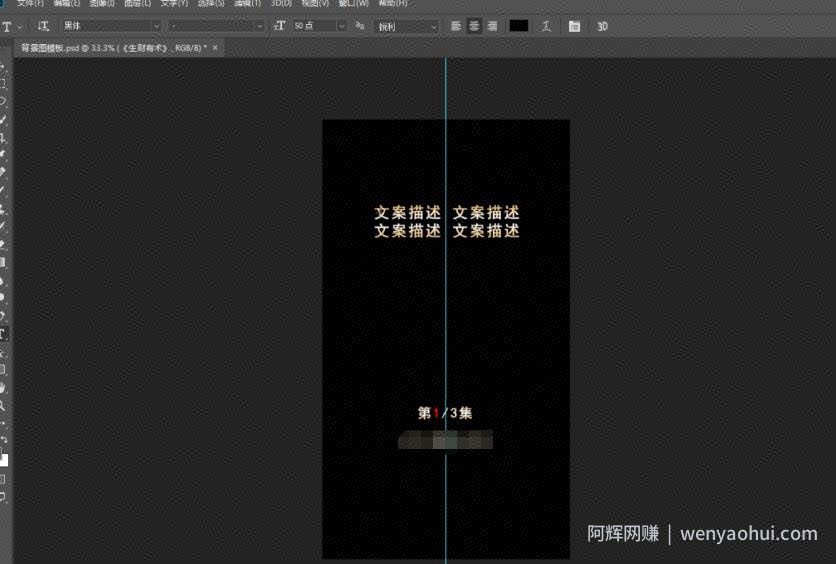Open the anti-aliasing dropdown showing 锐利
The width and height of the screenshot is (836, 564).
tap(407, 26)
